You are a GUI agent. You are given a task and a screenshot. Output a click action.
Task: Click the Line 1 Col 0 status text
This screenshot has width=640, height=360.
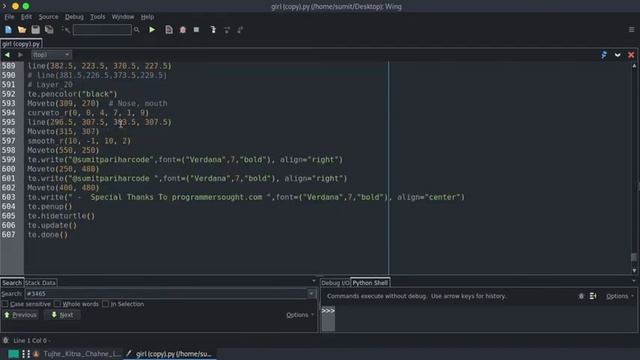click(x=30, y=340)
